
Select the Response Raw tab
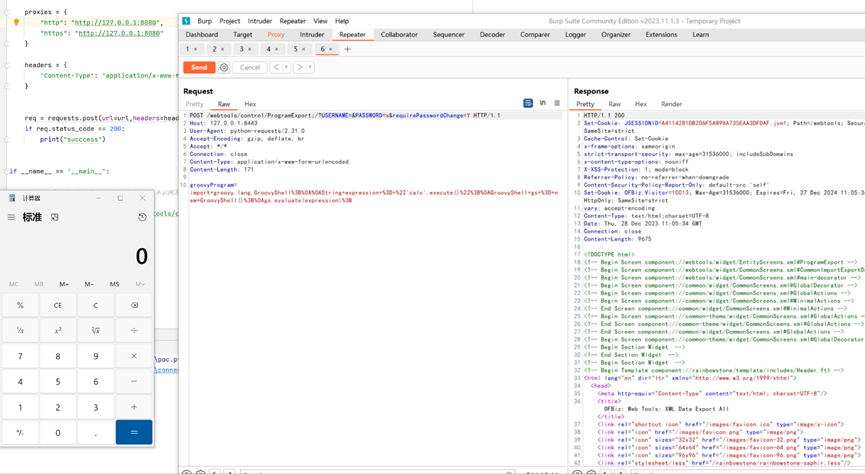pyautogui.click(x=615, y=104)
